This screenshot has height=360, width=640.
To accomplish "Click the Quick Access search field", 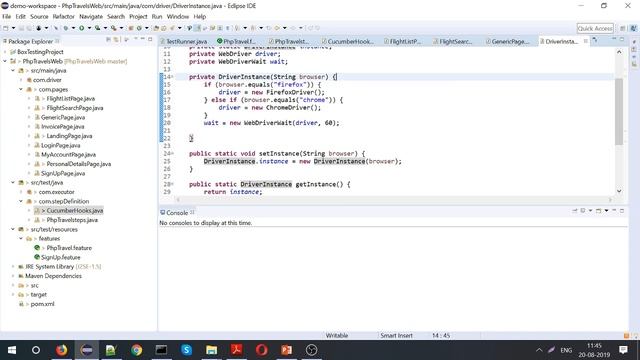I will point(595,28).
